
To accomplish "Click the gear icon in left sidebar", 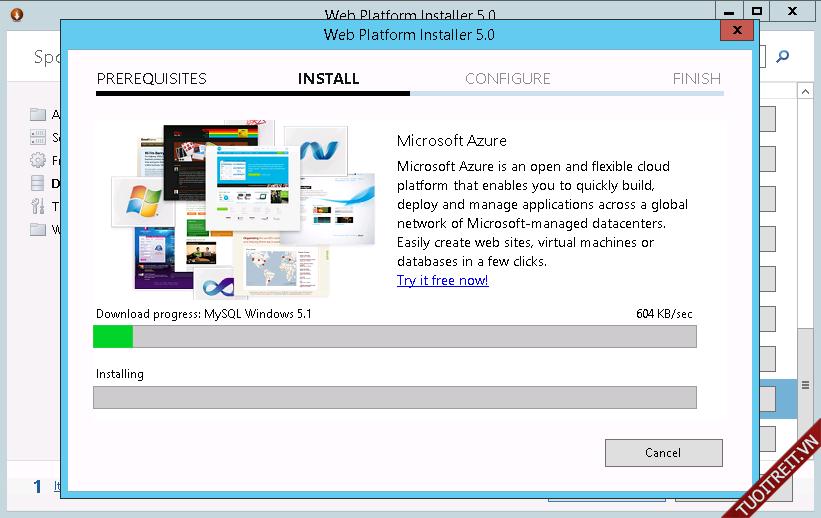I will click(x=38, y=160).
